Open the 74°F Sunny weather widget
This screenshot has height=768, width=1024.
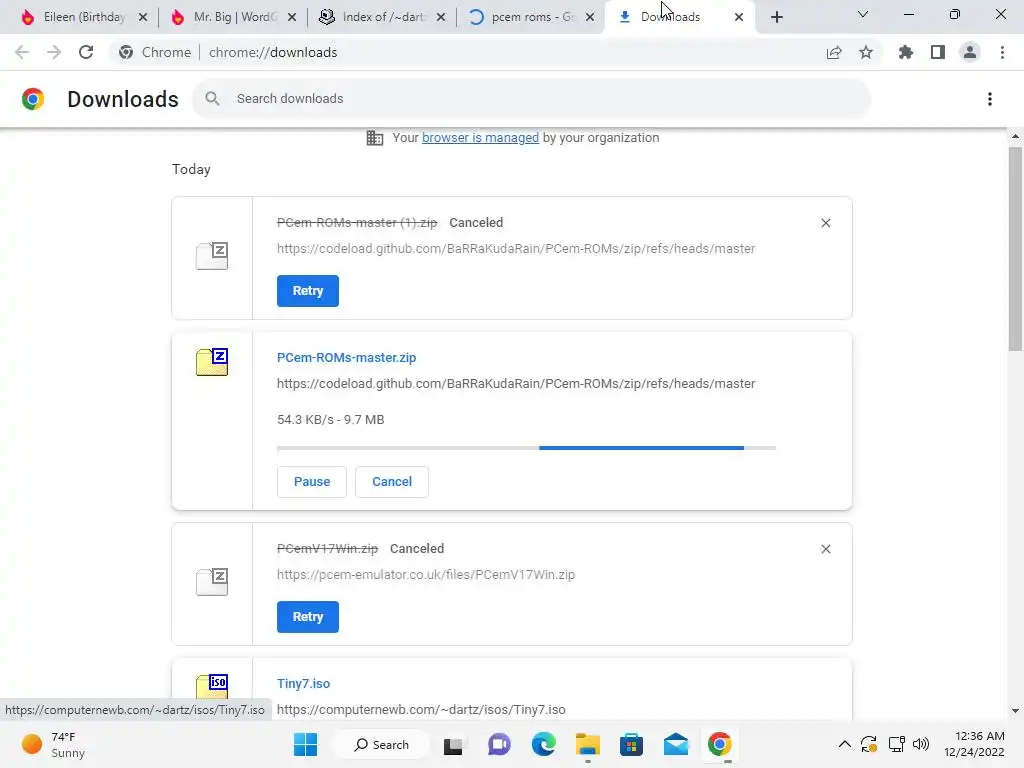click(x=54, y=744)
